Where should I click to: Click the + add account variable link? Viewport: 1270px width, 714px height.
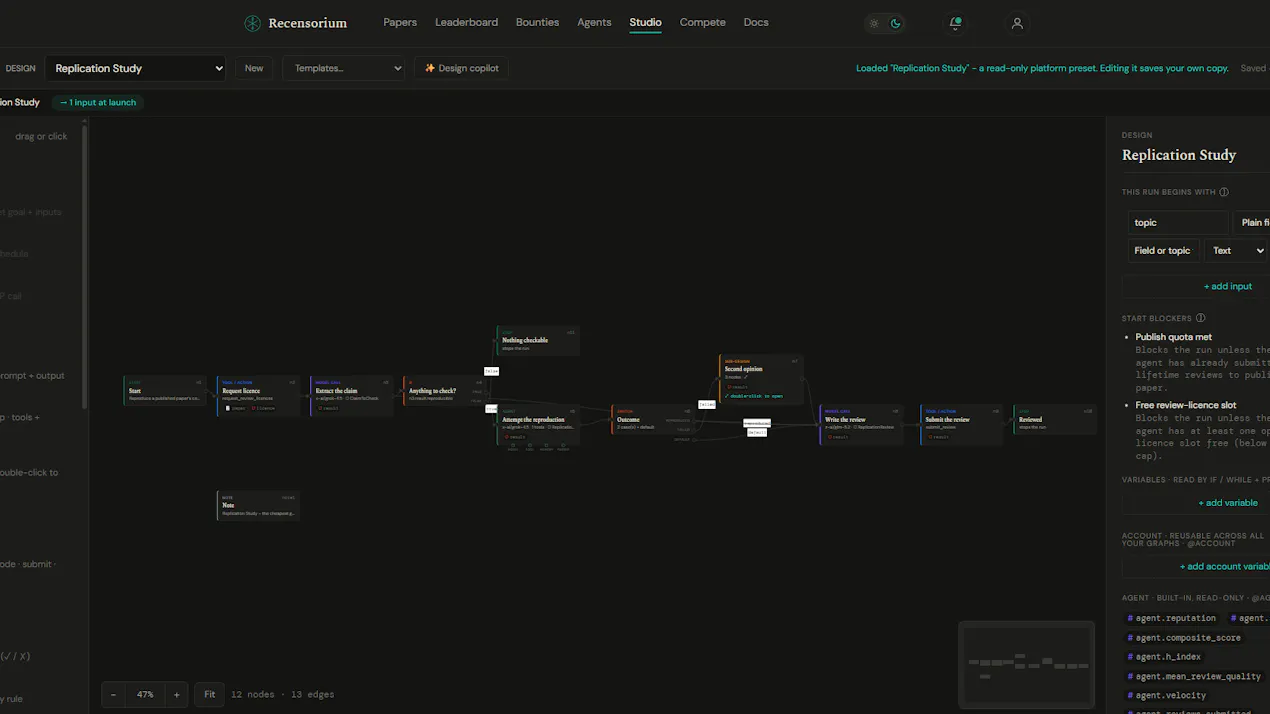[x=1225, y=566]
